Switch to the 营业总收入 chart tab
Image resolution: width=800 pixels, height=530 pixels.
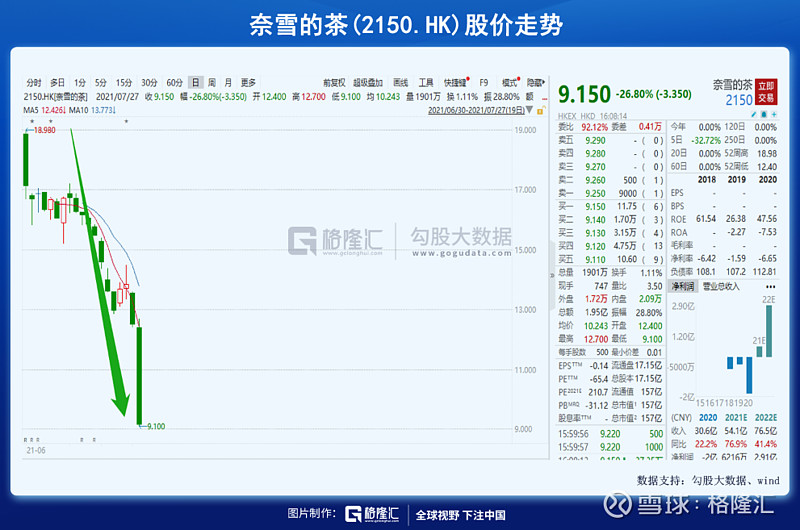point(721,287)
